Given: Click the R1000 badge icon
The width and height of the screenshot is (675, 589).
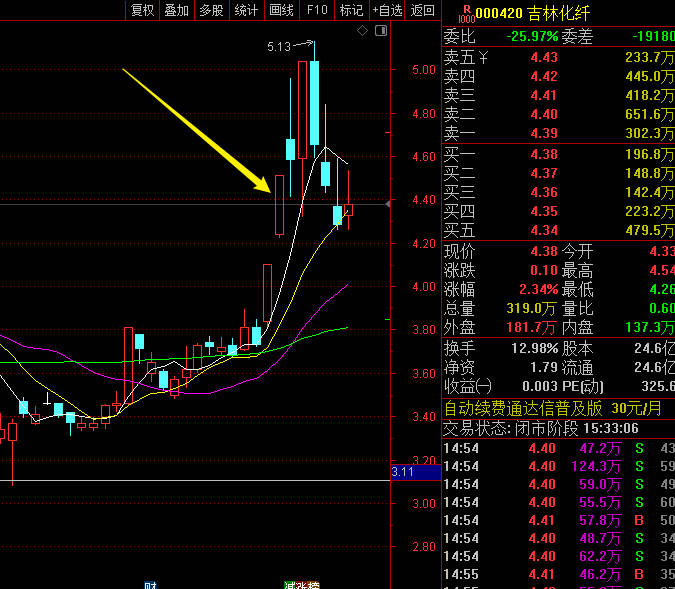Looking at the screenshot, I should pos(465,13).
